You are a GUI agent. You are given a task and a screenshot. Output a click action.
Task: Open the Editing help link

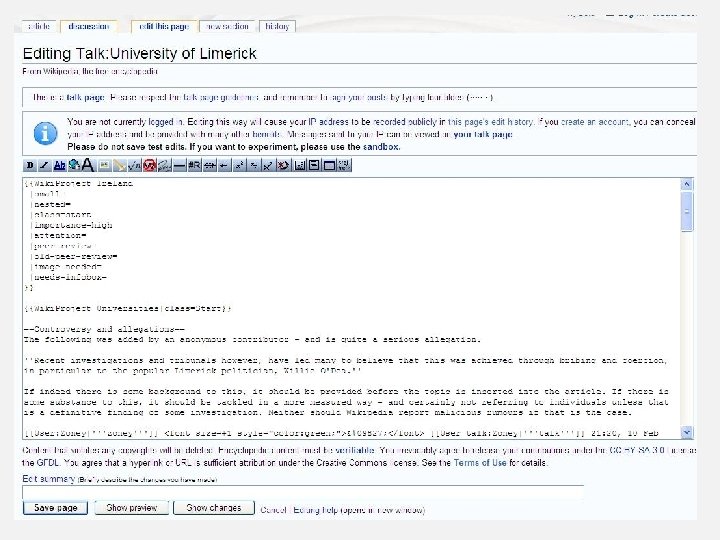315,510
